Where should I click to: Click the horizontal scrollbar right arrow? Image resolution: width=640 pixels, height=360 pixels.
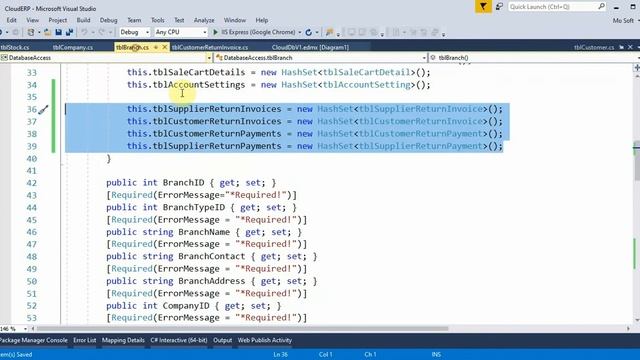pos(628,329)
